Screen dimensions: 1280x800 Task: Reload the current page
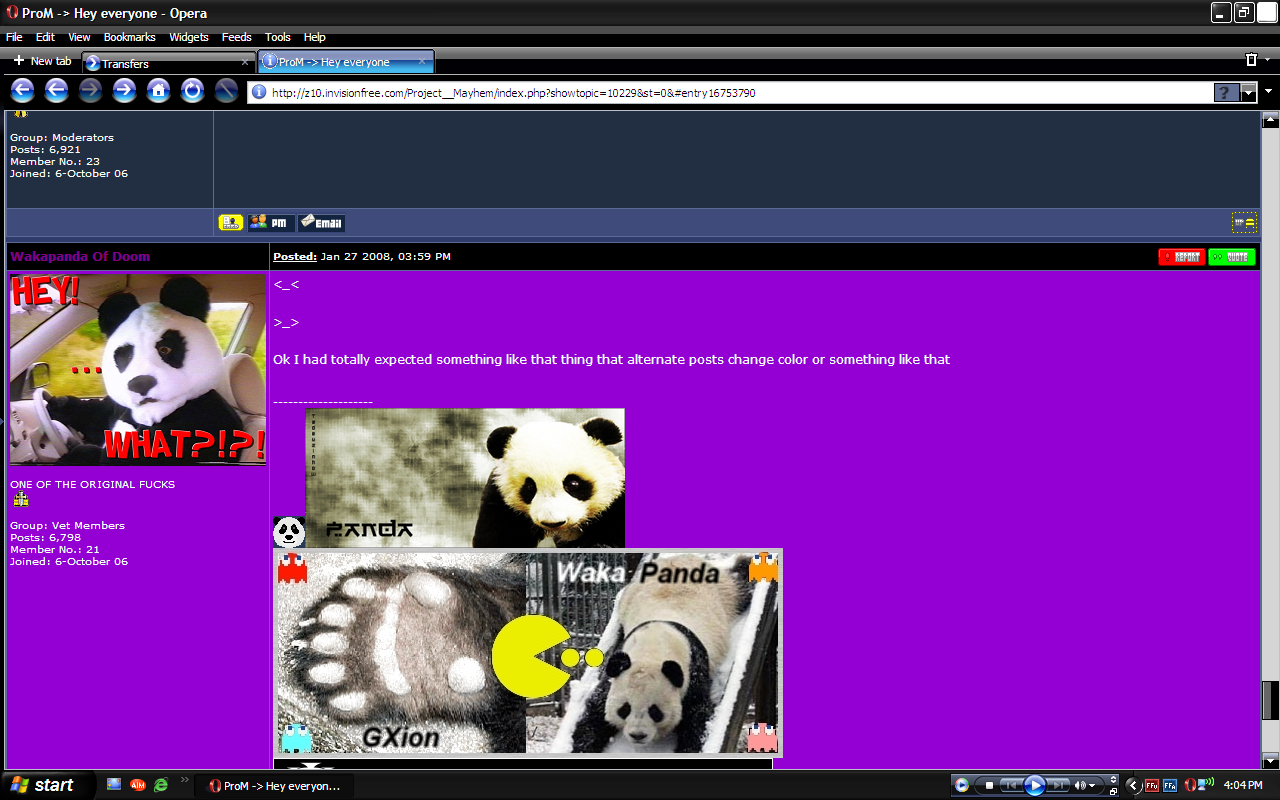pyautogui.click(x=192, y=91)
